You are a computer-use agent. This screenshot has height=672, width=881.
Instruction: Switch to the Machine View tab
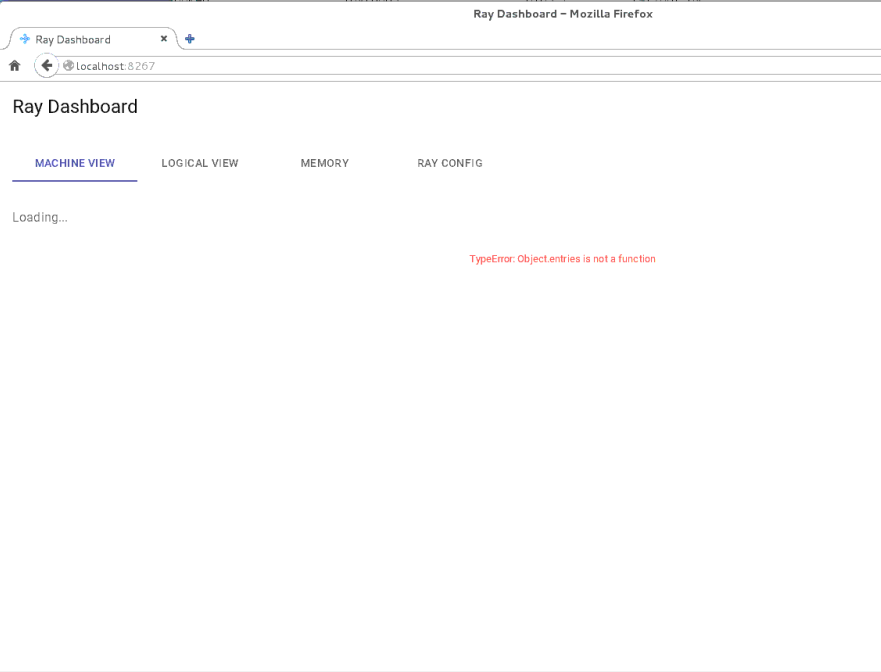click(x=75, y=163)
